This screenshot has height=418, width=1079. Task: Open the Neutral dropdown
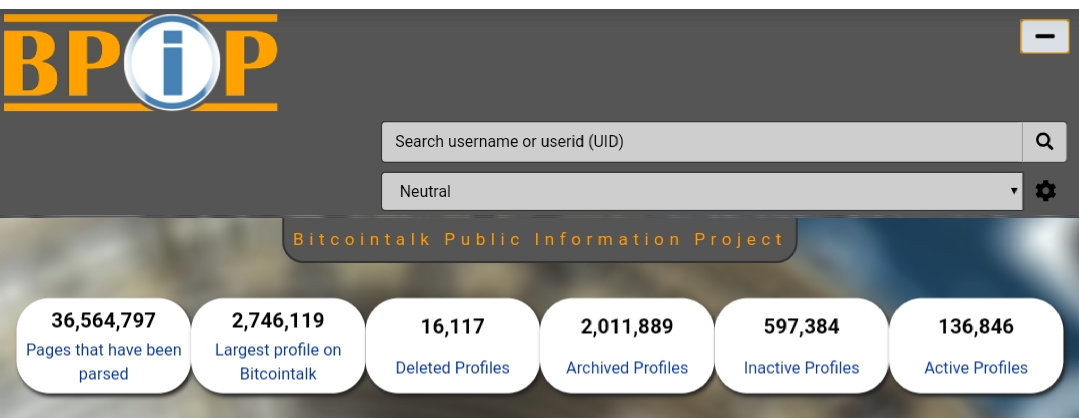(x=702, y=191)
